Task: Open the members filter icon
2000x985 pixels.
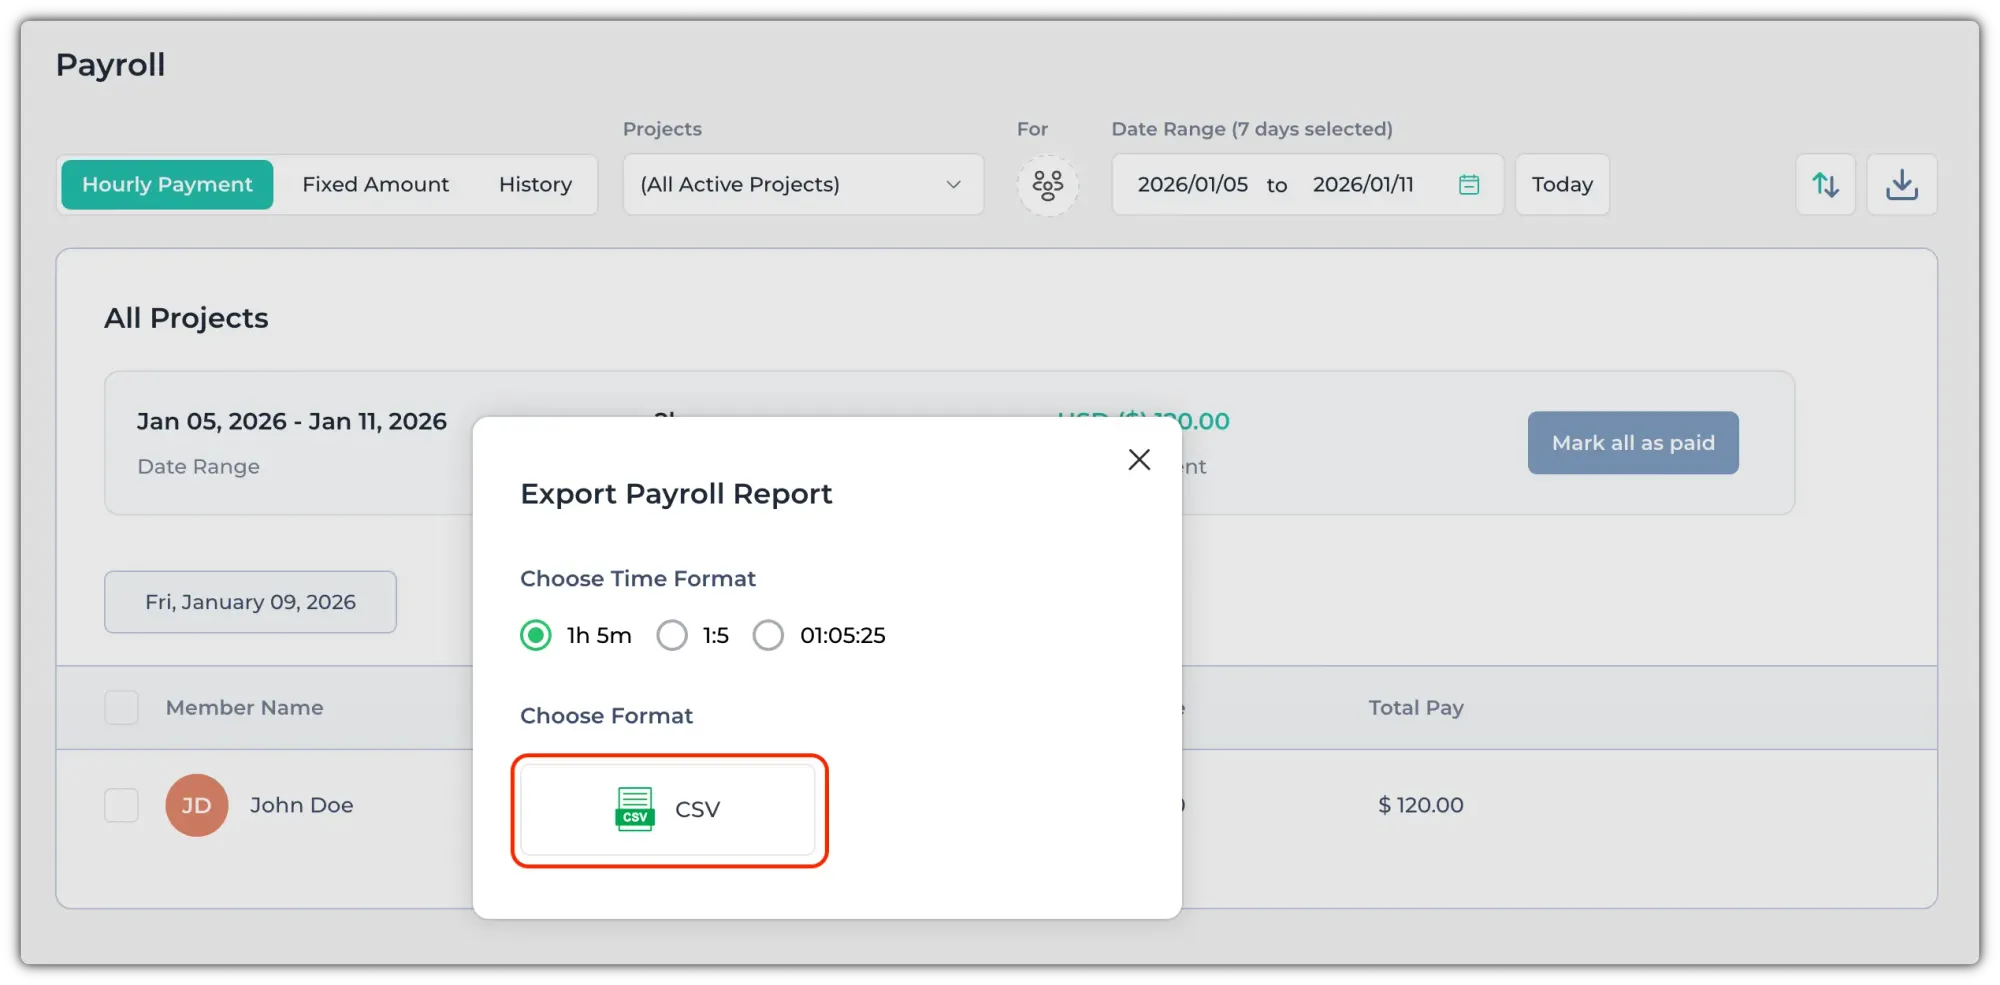Action: click(x=1047, y=185)
